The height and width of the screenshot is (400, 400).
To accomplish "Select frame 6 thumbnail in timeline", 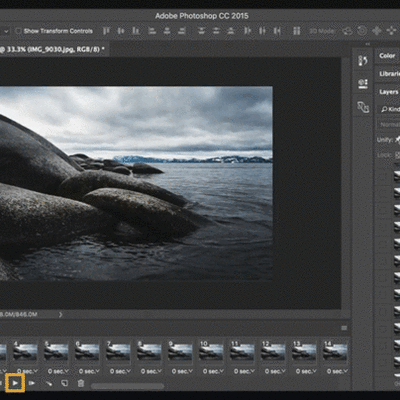I will click(x=87, y=352).
